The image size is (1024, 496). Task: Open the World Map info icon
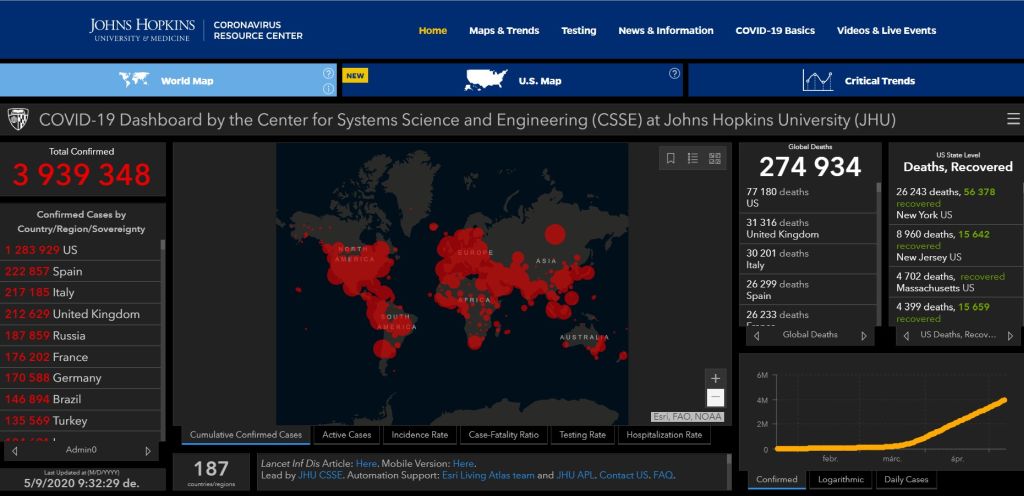click(x=328, y=89)
